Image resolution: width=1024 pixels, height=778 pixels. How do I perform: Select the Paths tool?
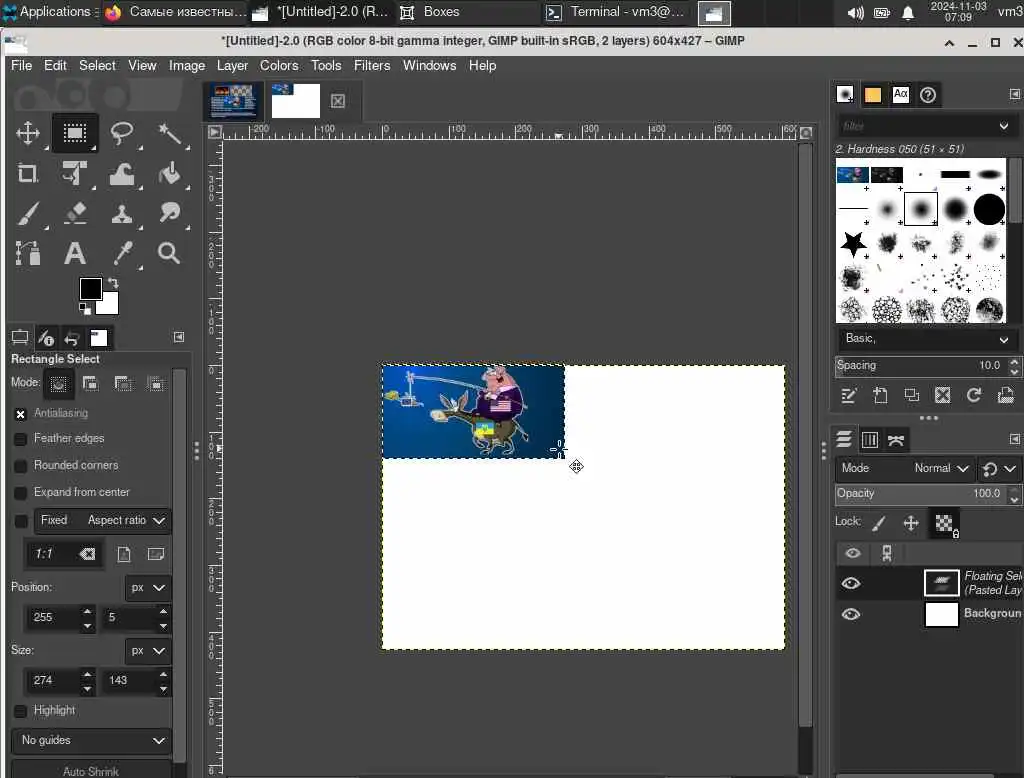(x=27, y=253)
